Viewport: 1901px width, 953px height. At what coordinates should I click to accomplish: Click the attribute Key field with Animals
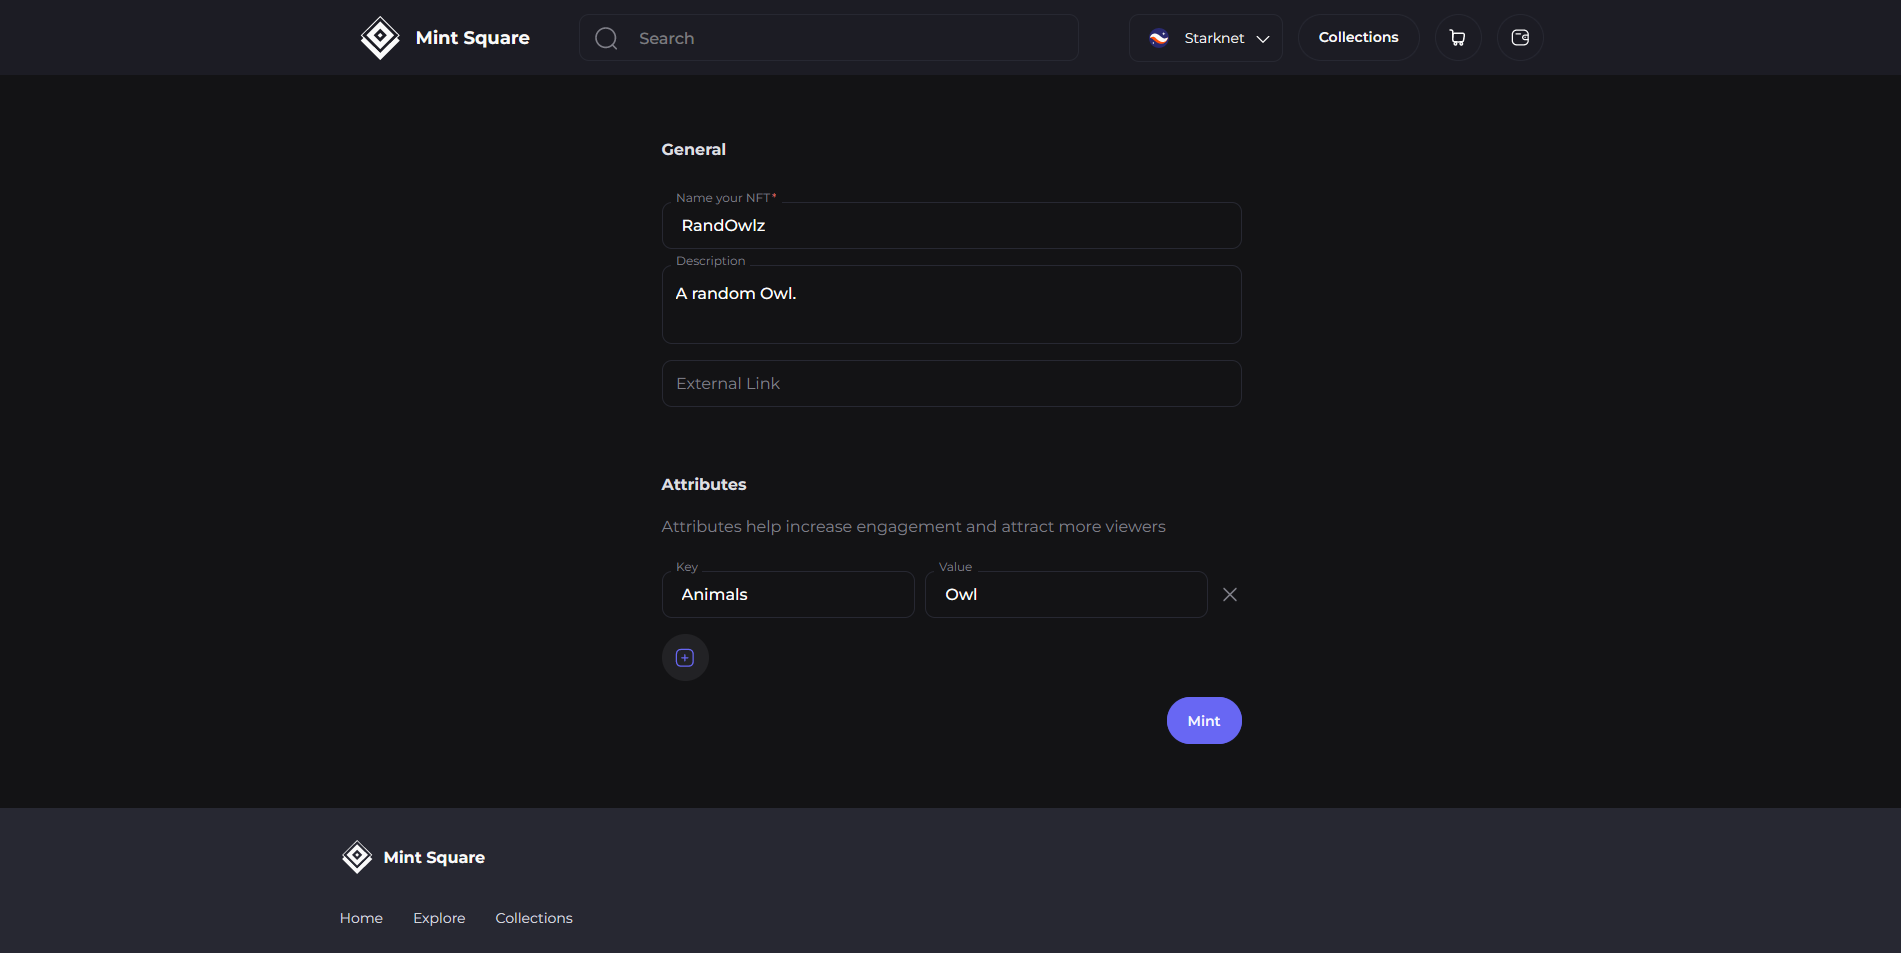pos(787,595)
